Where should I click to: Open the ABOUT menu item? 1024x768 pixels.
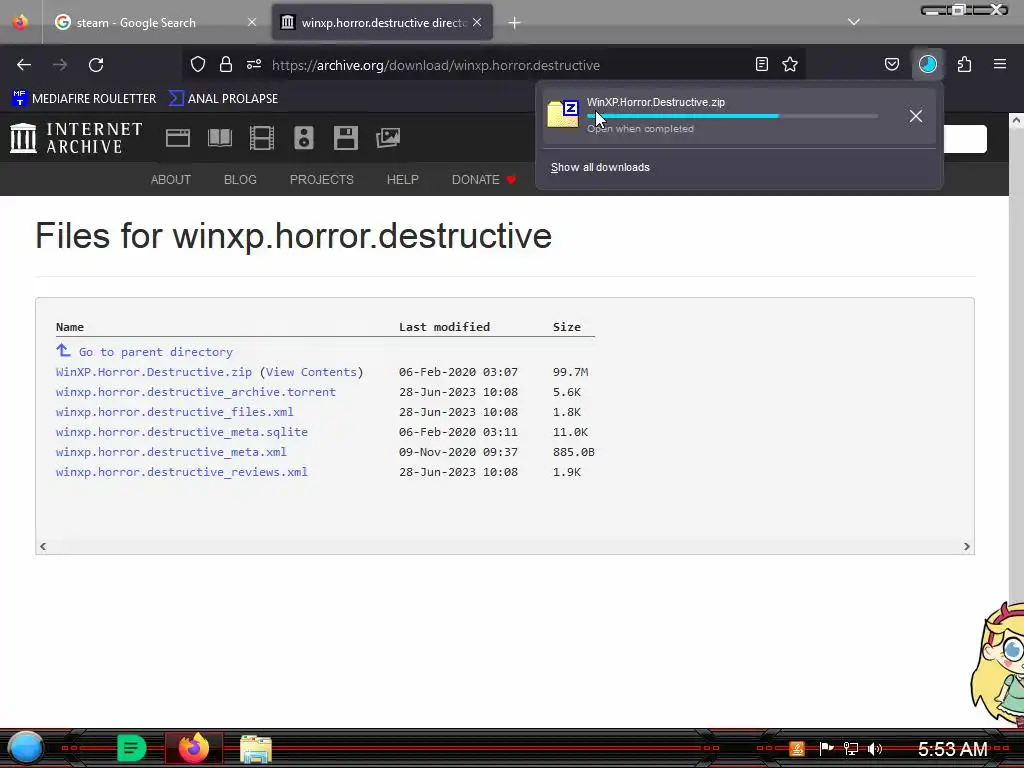coord(170,180)
